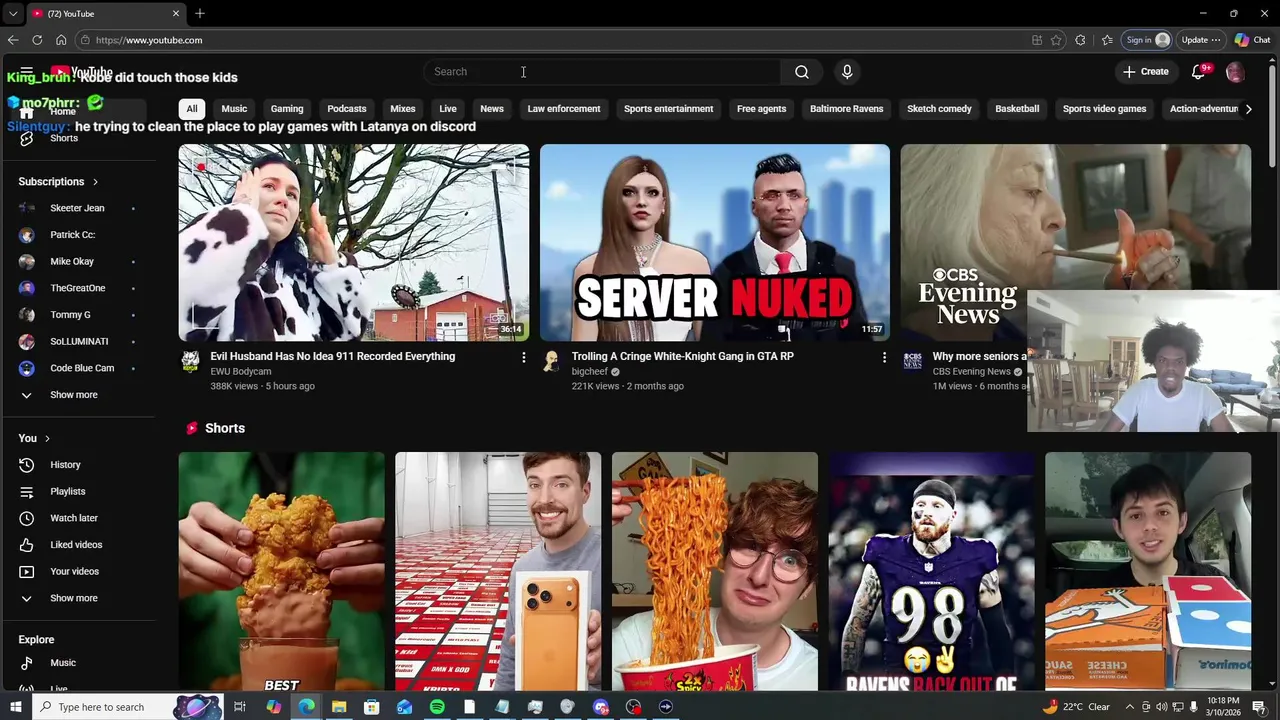Show more subscriptions below Code Blue Cam
The width and height of the screenshot is (1280, 720).
[74, 395]
